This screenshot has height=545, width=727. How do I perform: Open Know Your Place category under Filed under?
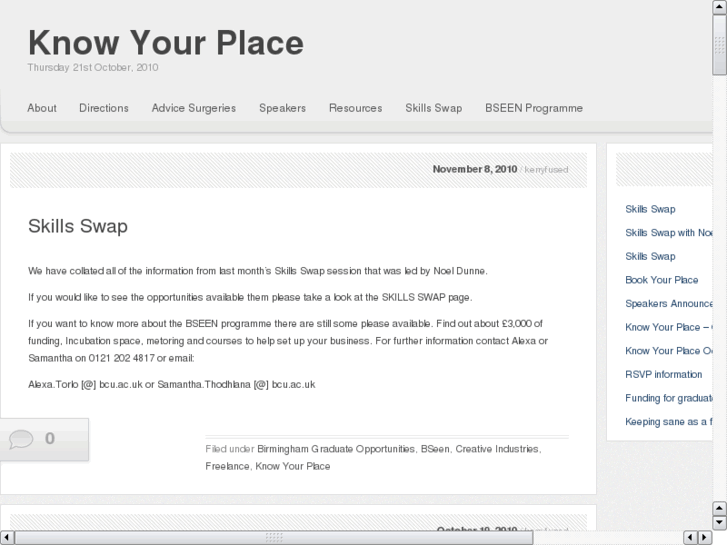(293, 466)
